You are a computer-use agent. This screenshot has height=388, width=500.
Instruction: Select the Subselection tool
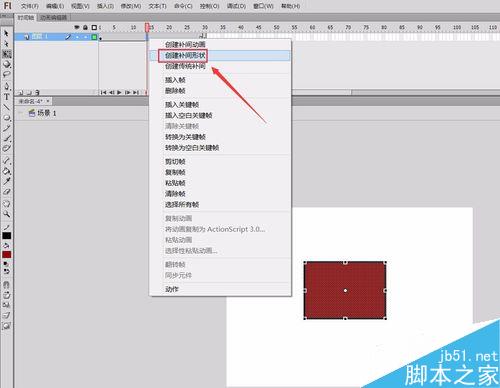(x=6, y=43)
